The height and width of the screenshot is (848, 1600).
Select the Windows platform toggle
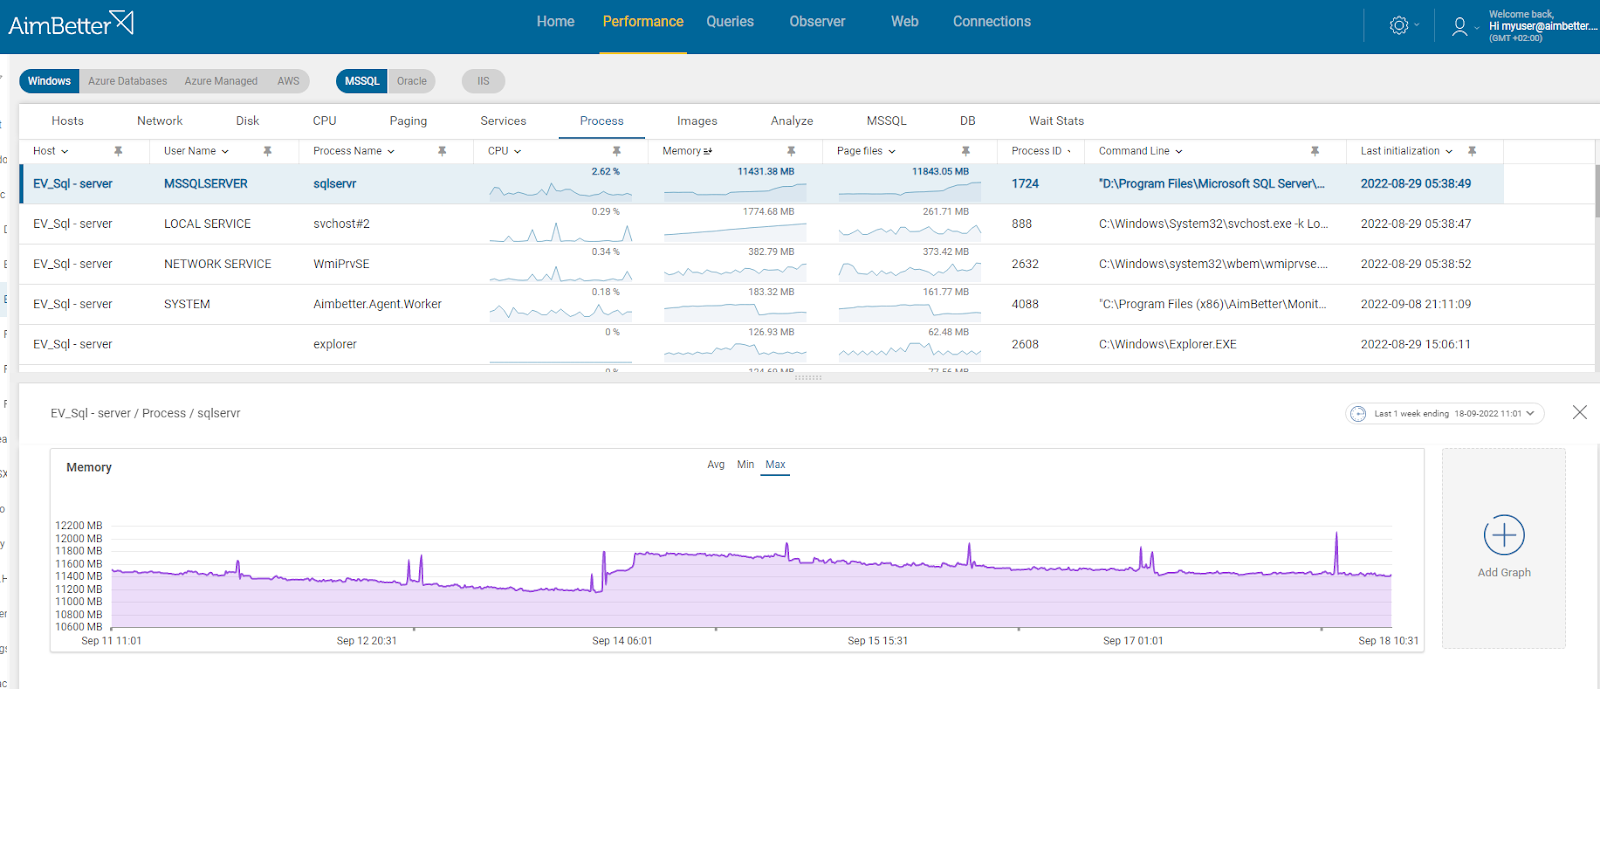49,81
